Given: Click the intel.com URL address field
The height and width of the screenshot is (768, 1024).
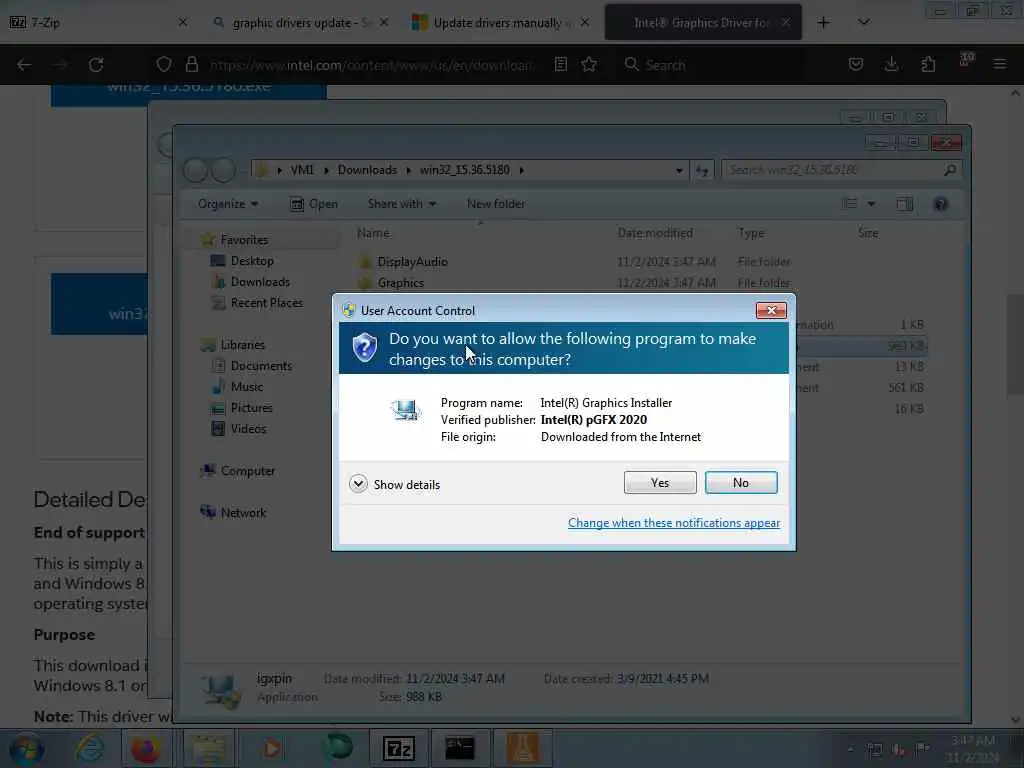Looking at the screenshot, I should click(x=371, y=65).
